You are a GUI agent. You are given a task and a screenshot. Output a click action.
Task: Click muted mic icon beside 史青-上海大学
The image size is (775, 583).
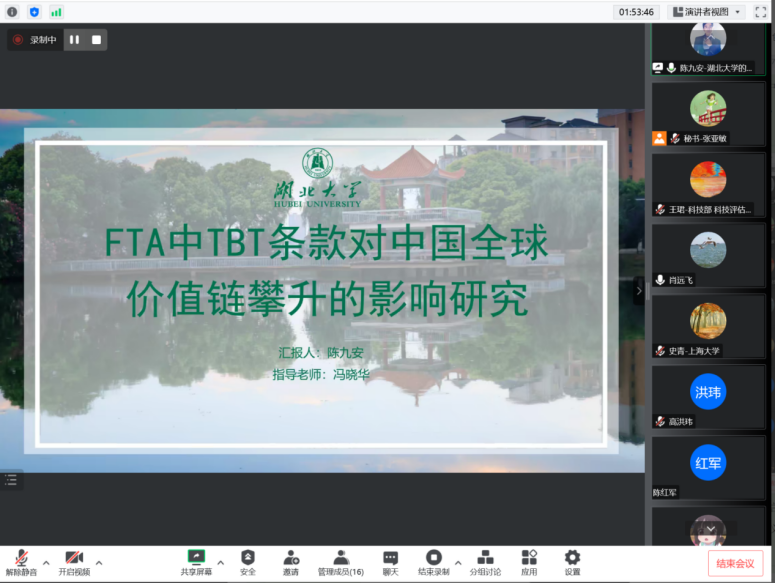tap(660, 351)
